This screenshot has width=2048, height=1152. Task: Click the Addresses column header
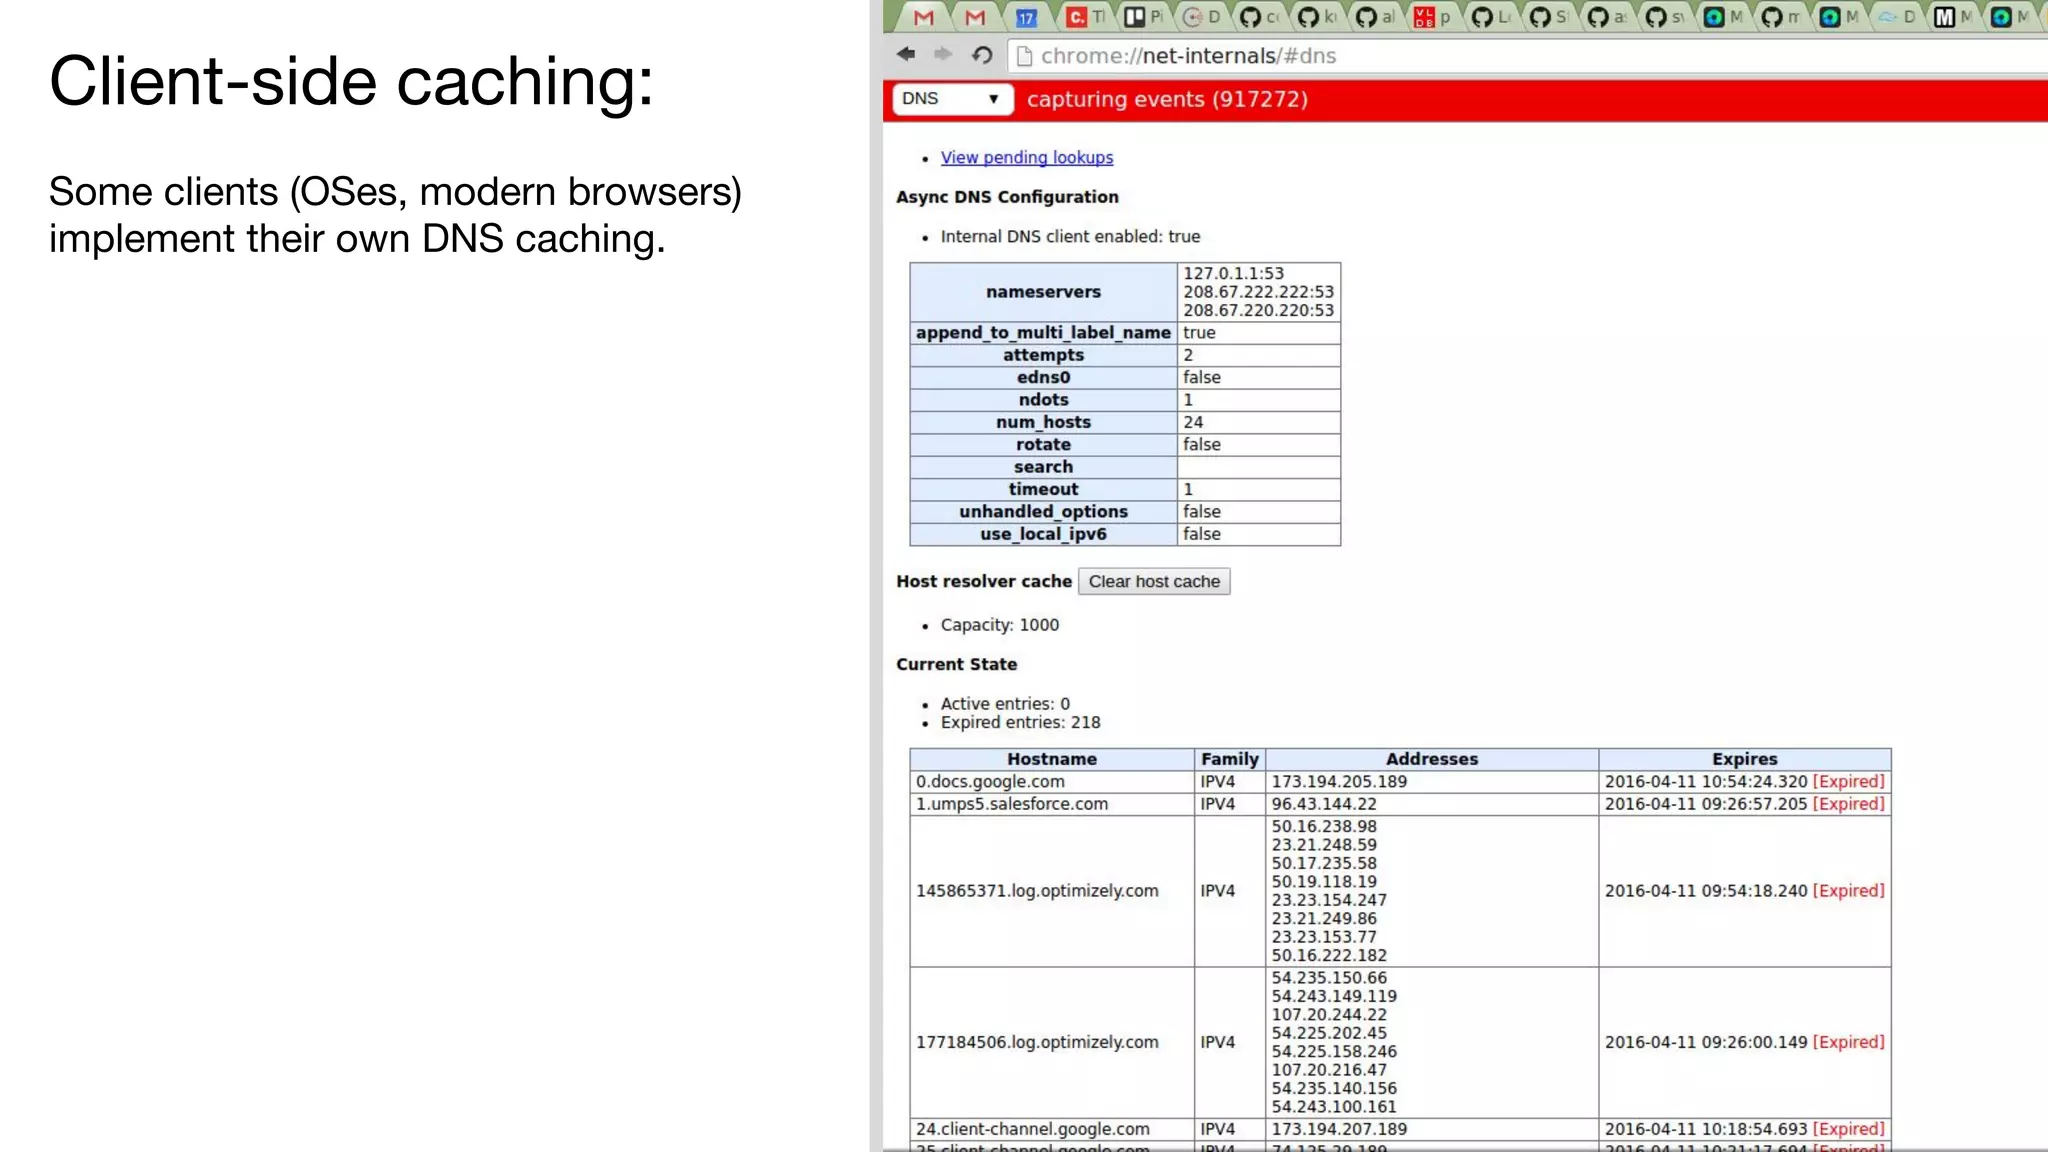tap(1432, 759)
